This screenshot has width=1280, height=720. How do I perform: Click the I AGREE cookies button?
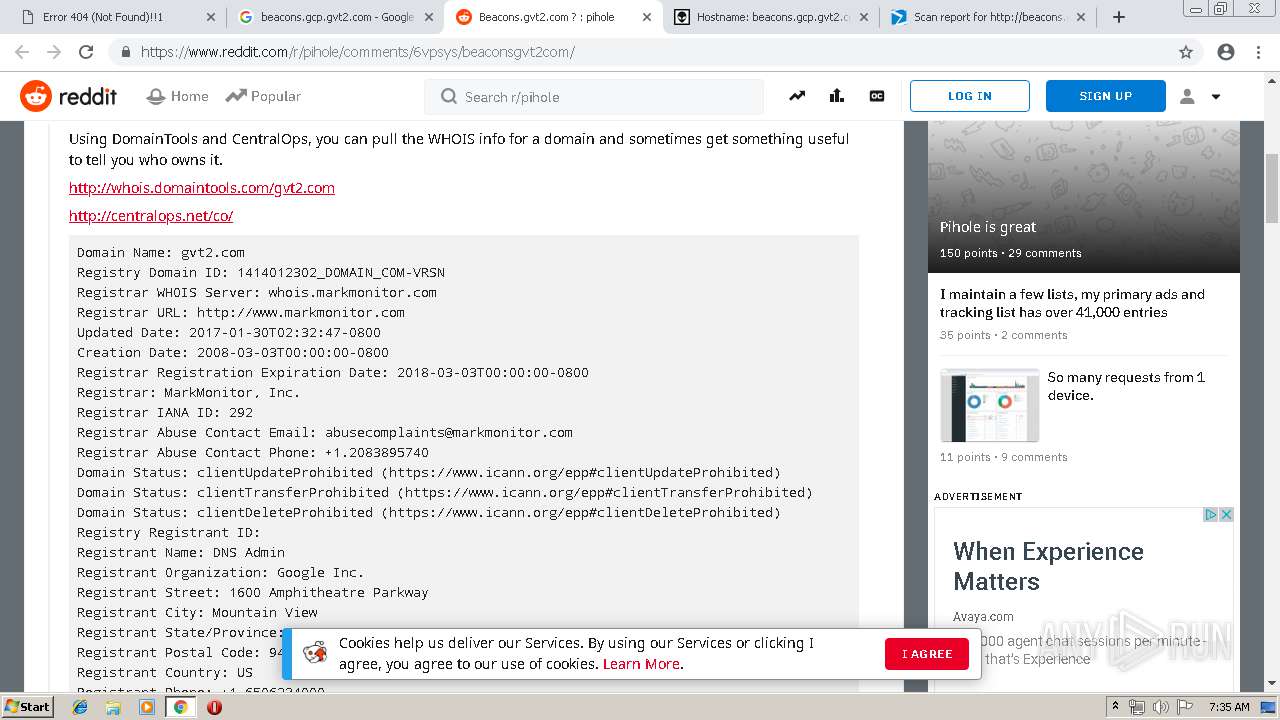926,654
